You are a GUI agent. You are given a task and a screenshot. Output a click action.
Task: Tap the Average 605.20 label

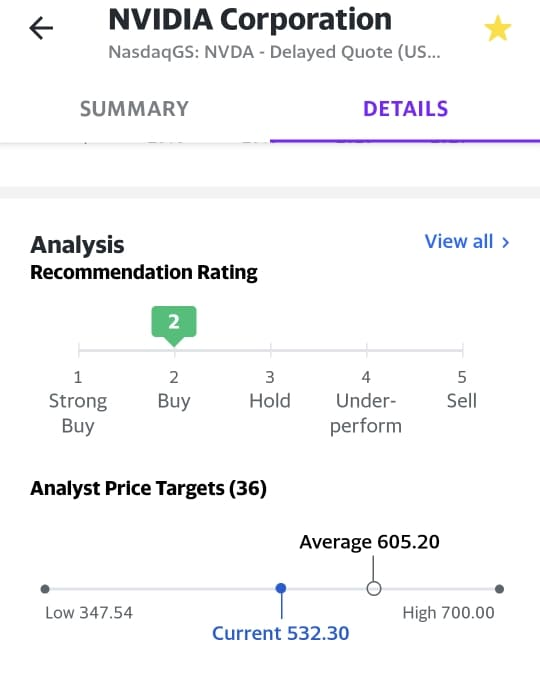click(x=369, y=542)
